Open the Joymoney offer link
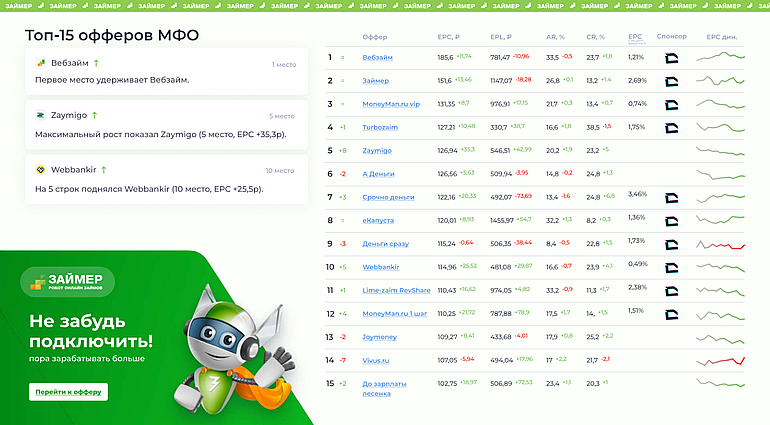The height and width of the screenshot is (425, 770). click(x=380, y=337)
